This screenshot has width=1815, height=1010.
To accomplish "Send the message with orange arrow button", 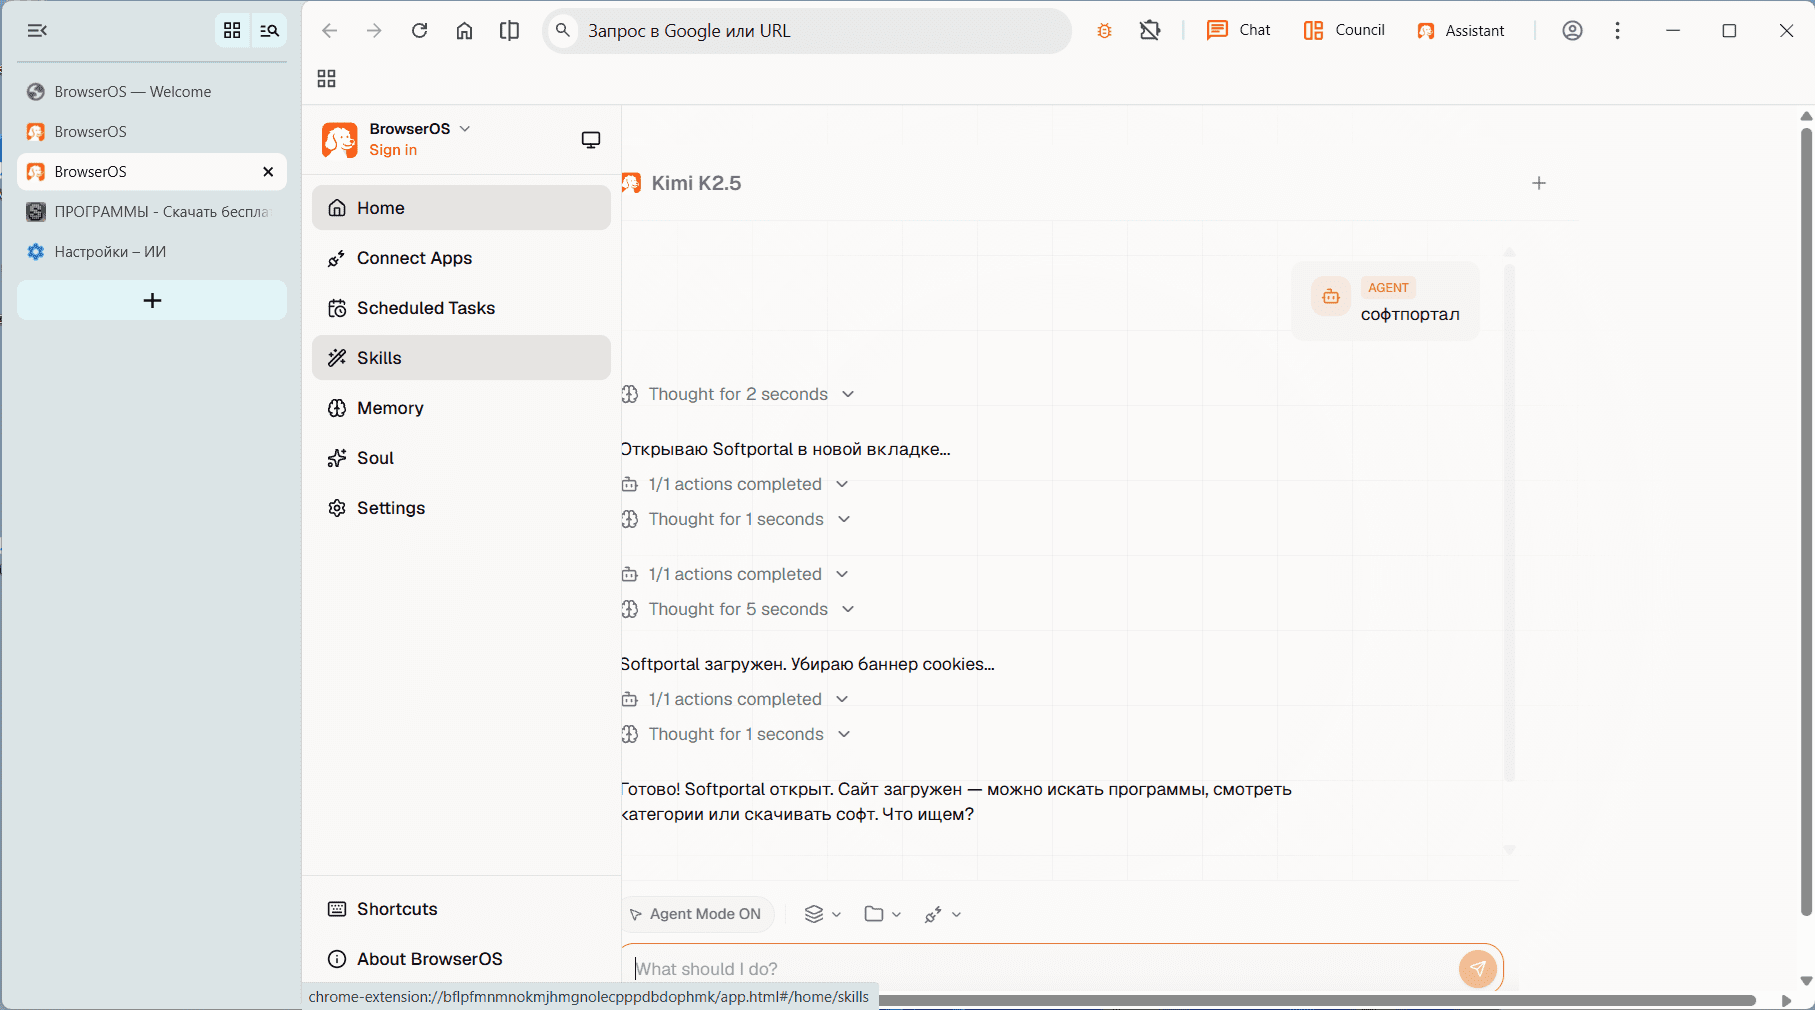I will pyautogui.click(x=1478, y=968).
